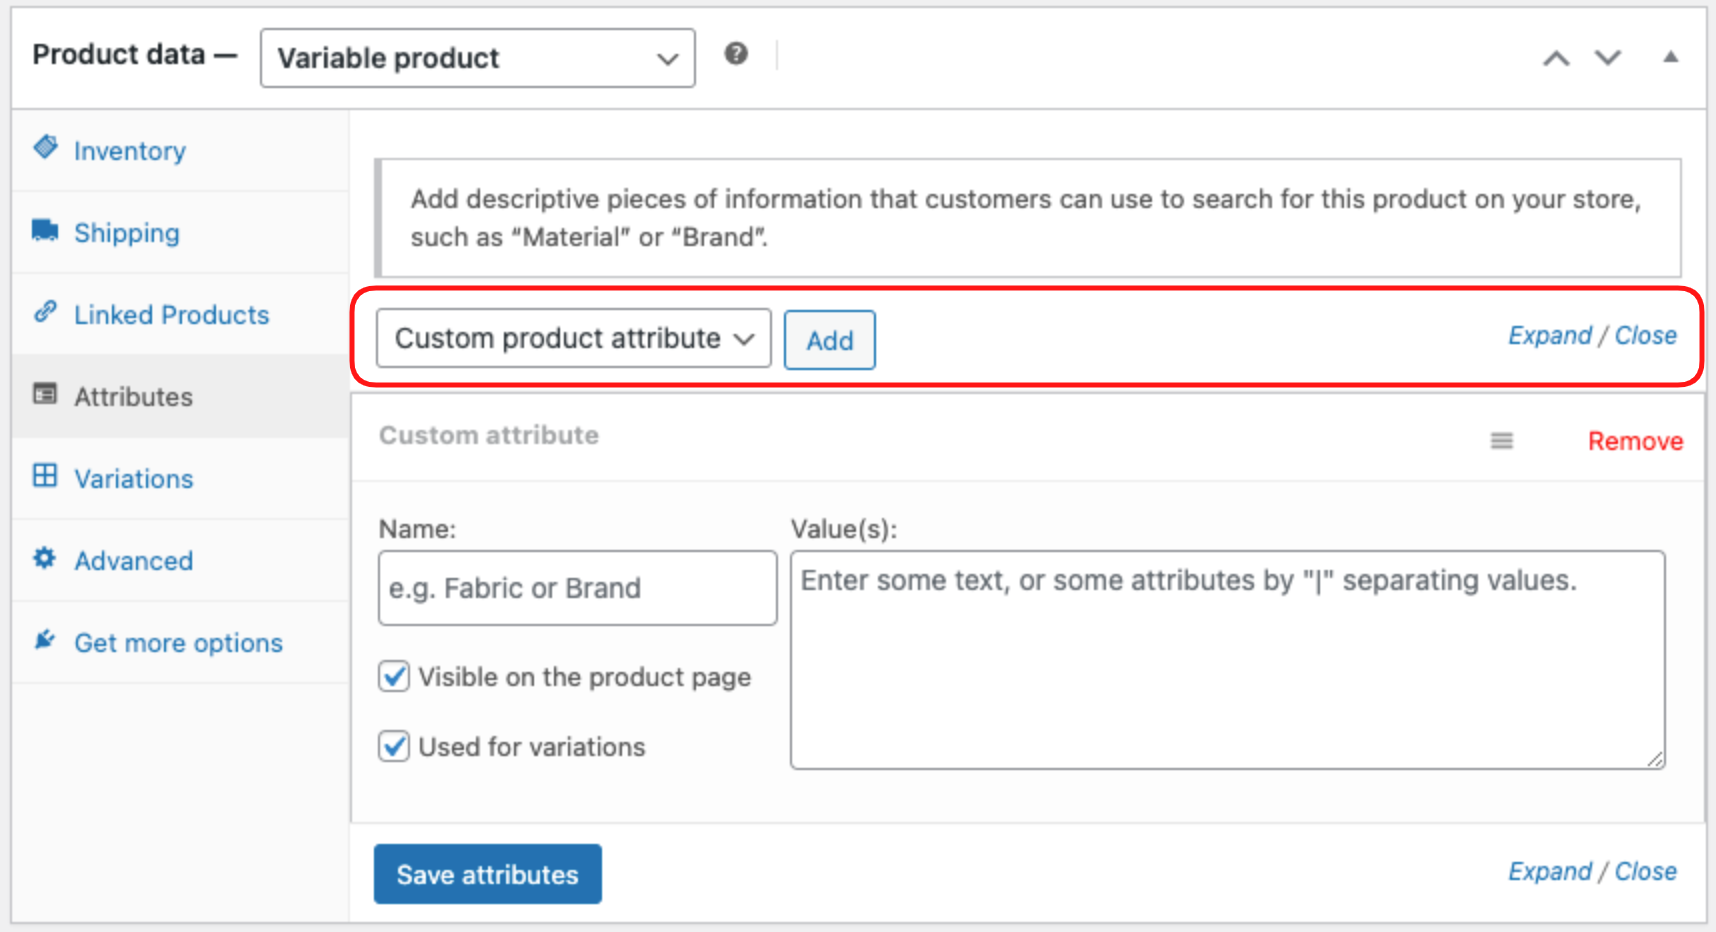This screenshot has height=932, width=1716.
Task: Select the Linked Products chain icon
Action: tap(45, 313)
